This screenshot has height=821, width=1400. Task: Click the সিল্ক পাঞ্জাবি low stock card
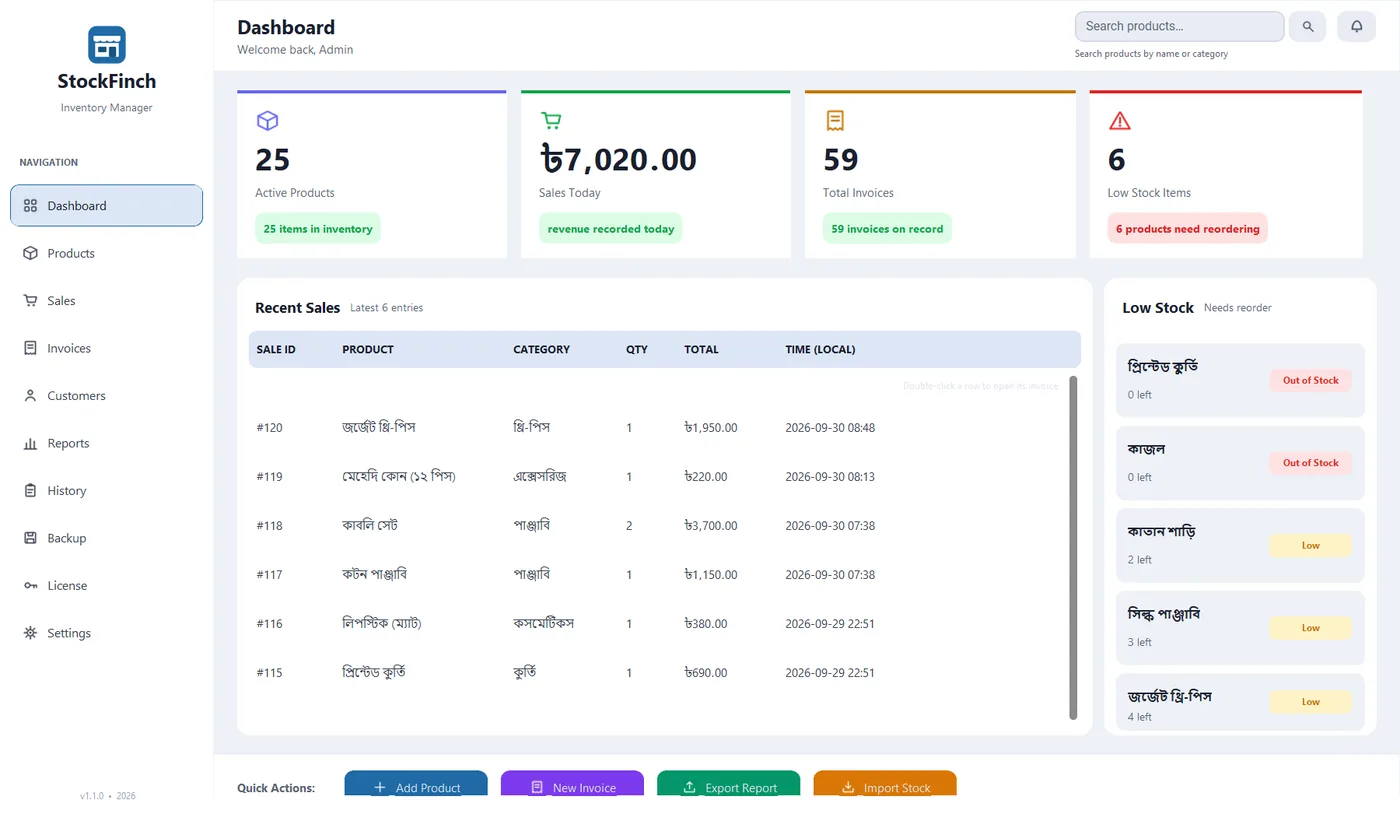click(x=1240, y=628)
